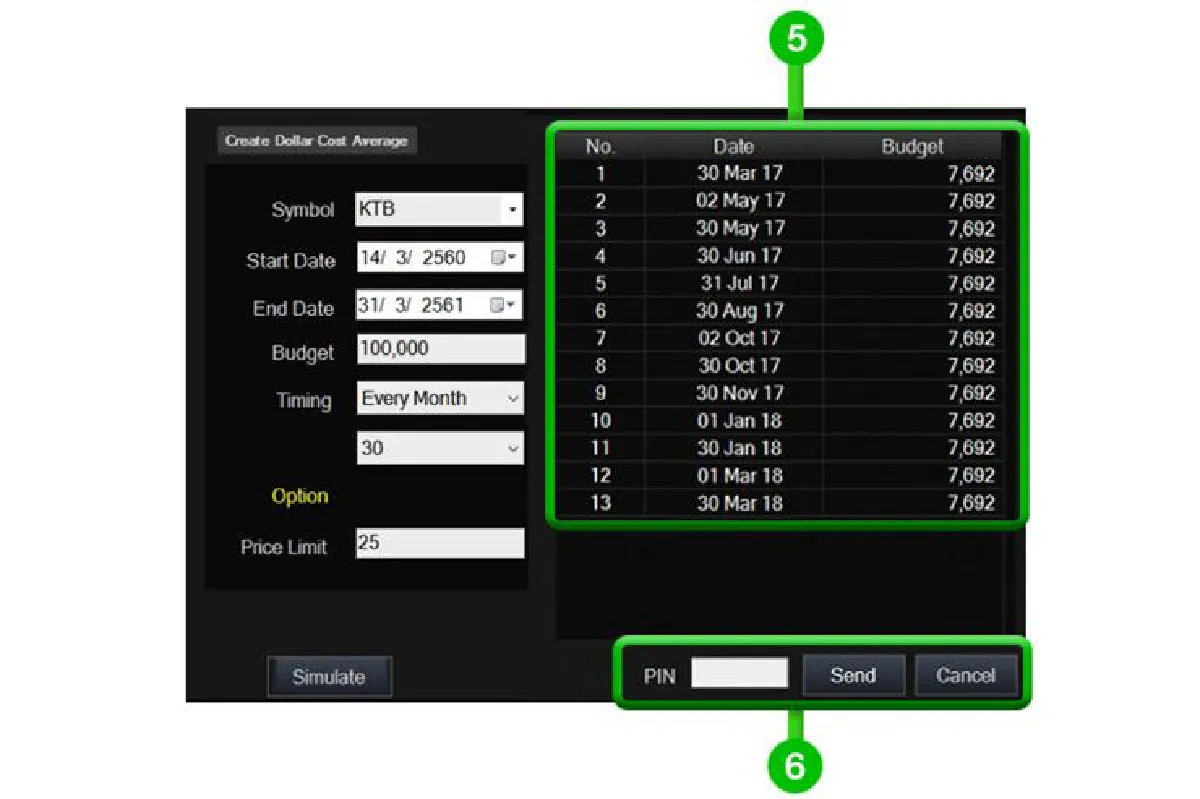
Task: Open the Every Month timing dropdown
Action: click(x=440, y=398)
